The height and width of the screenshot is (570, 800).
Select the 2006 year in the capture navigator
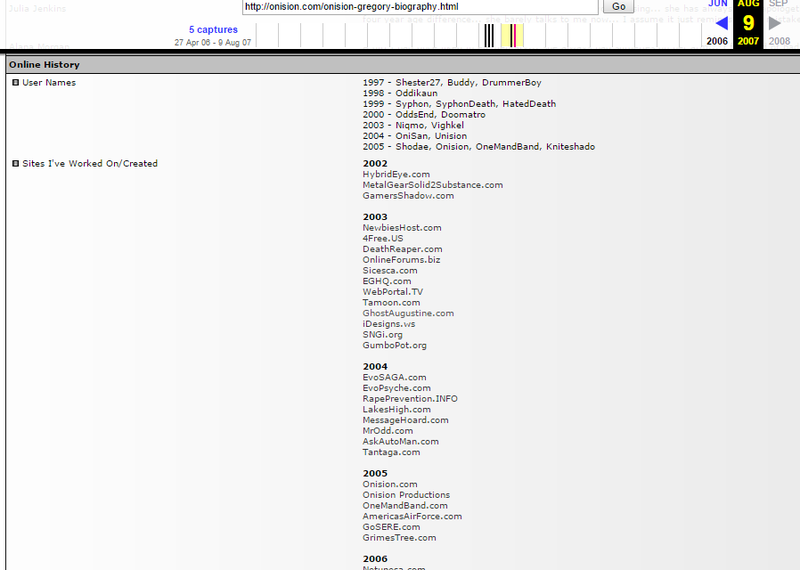pyautogui.click(x=717, y=42)
